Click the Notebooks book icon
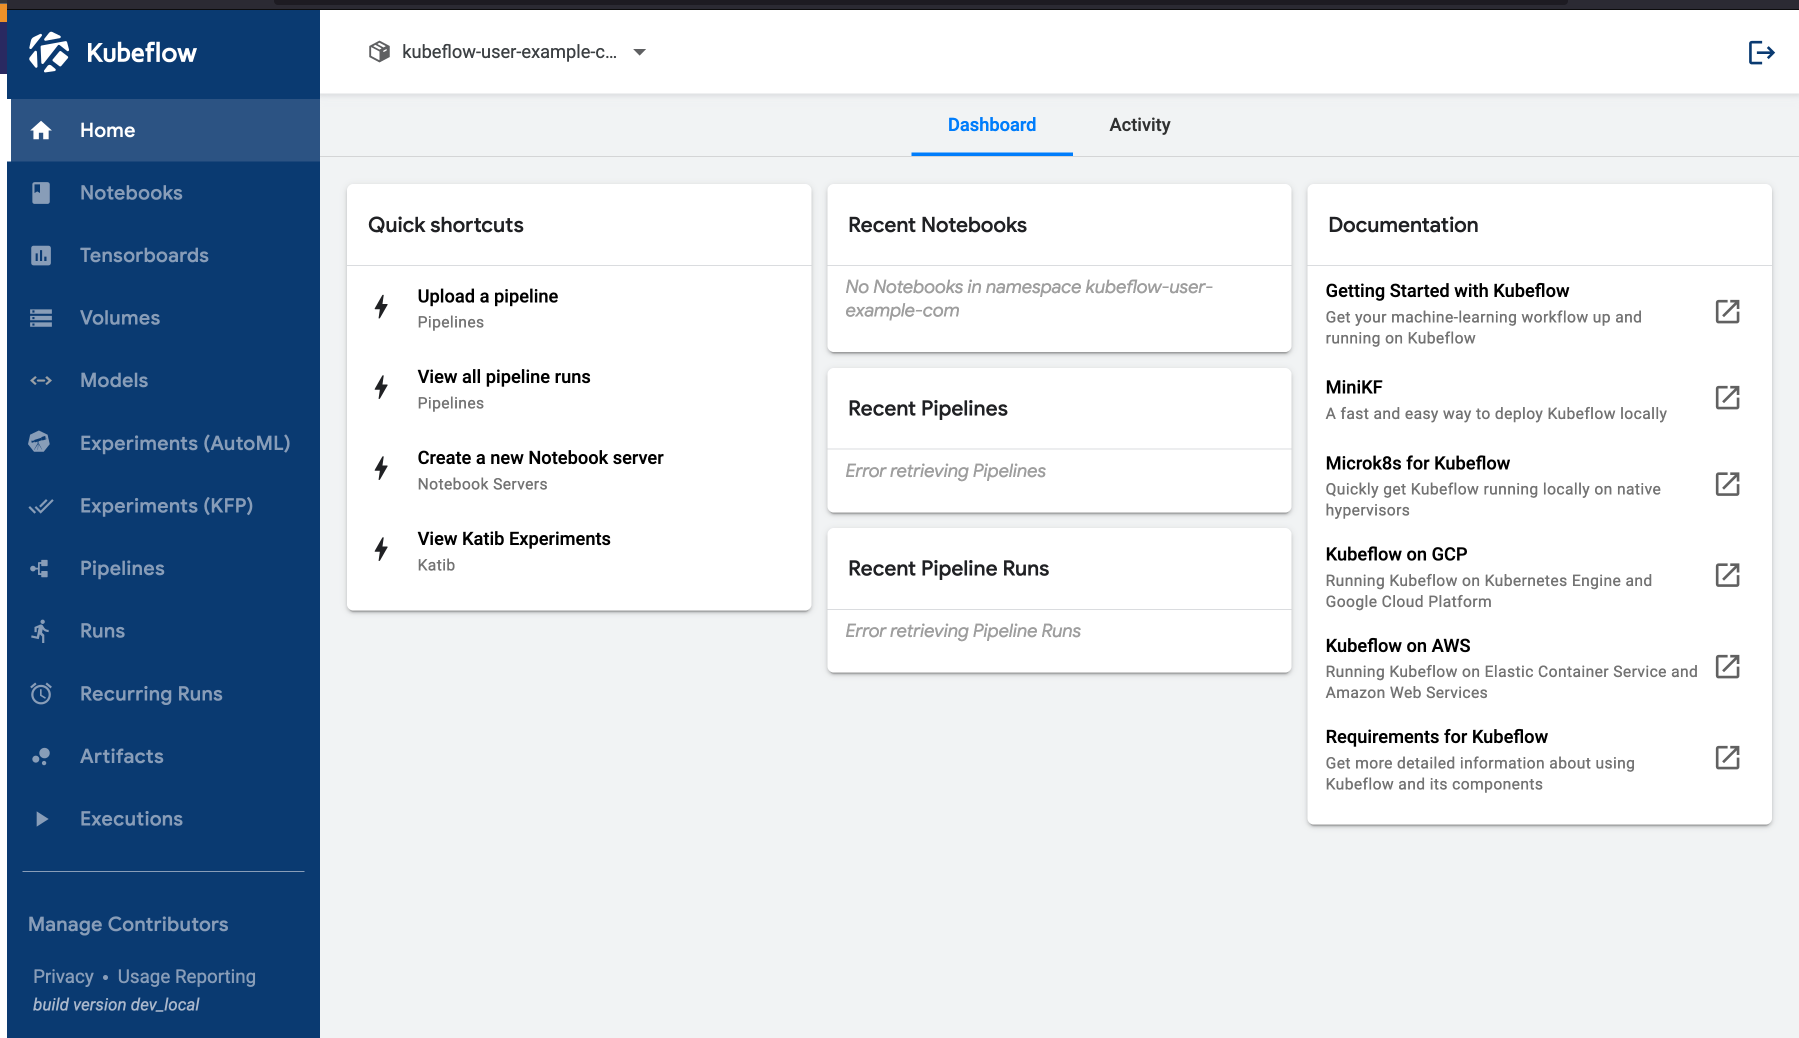 41,193
